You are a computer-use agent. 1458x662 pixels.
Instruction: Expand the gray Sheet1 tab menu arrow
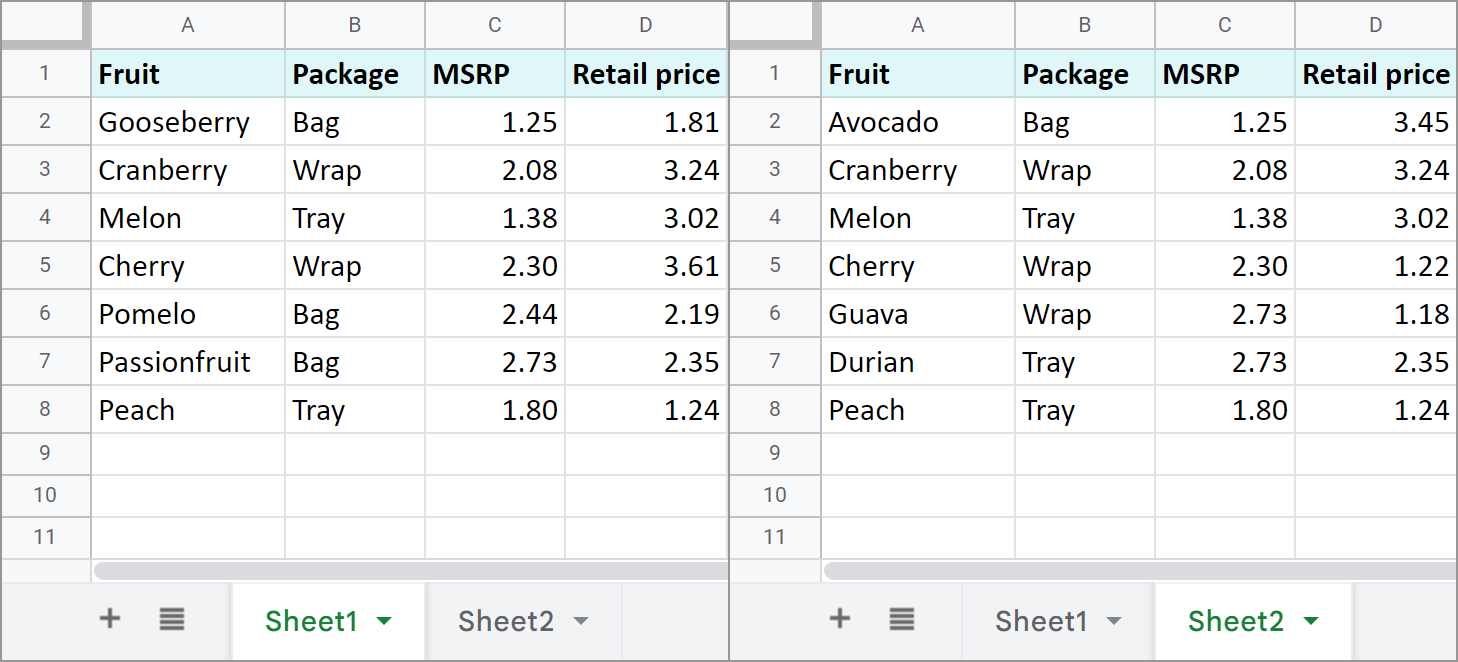pyautogui.click(x=1114, y=622)
